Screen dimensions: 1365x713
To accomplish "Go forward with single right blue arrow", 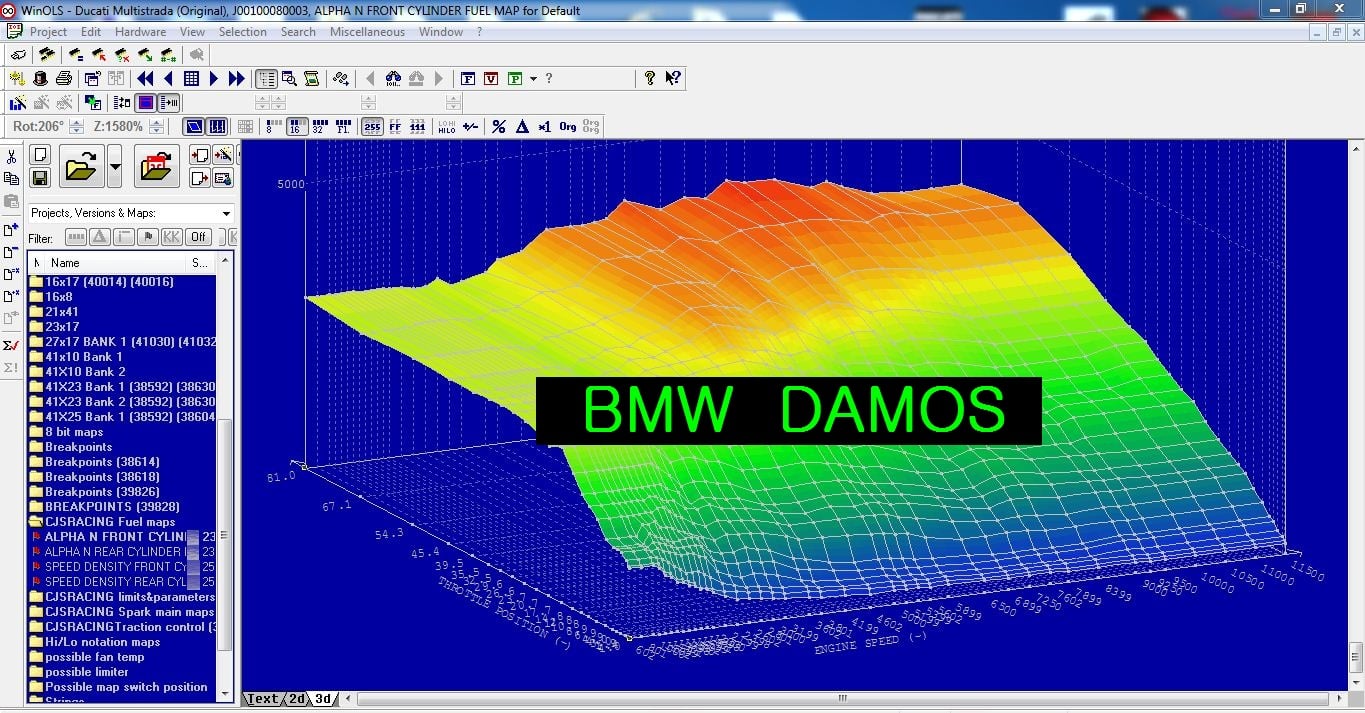I will (214, 78).
